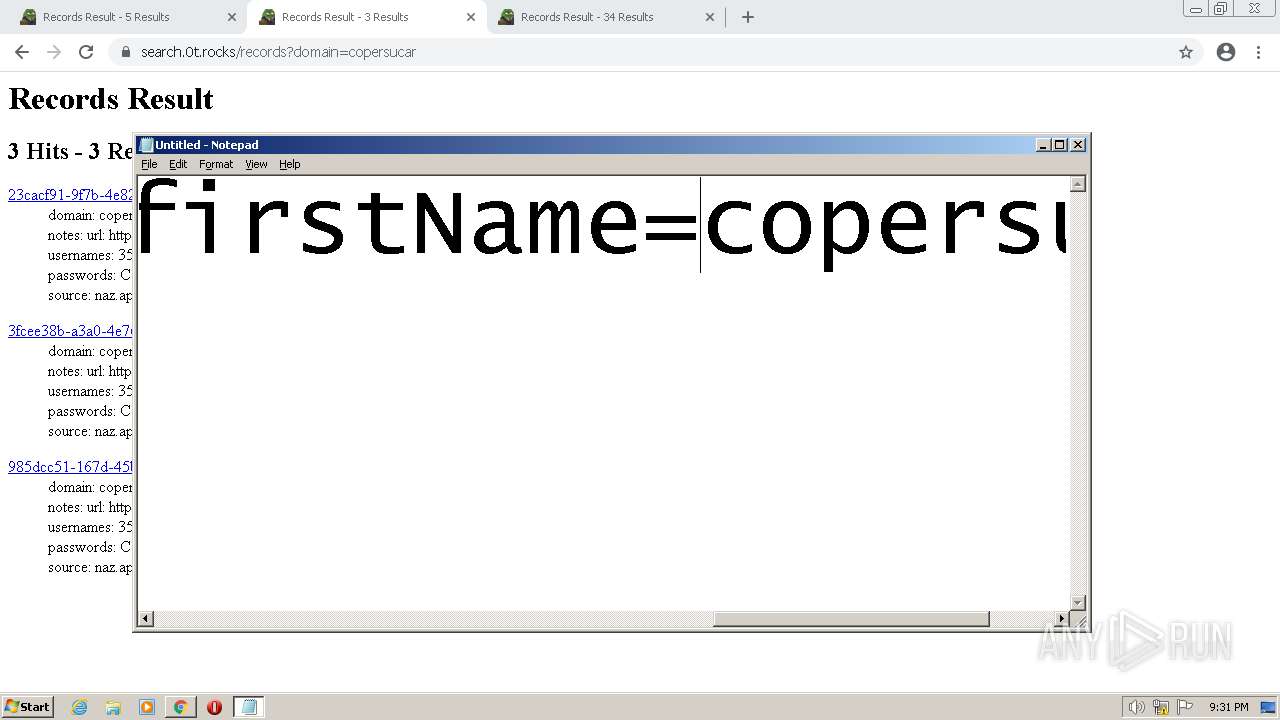View site info via the lock icon
The width and height of the screenshot is (1280, 720).
coord(125,52)
